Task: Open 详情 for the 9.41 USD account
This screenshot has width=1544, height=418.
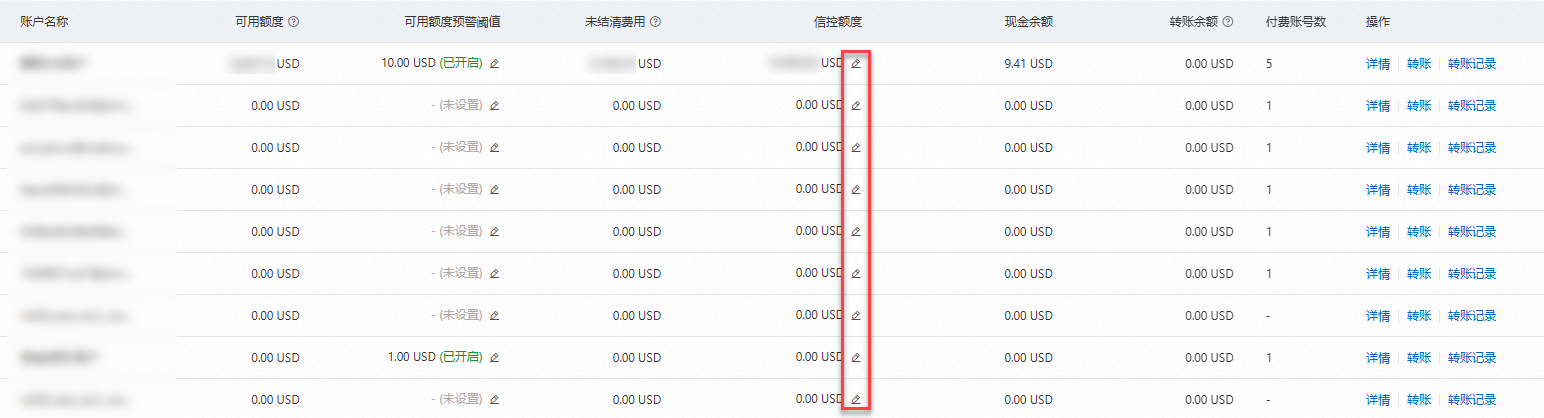Action: click(1378, 64)
